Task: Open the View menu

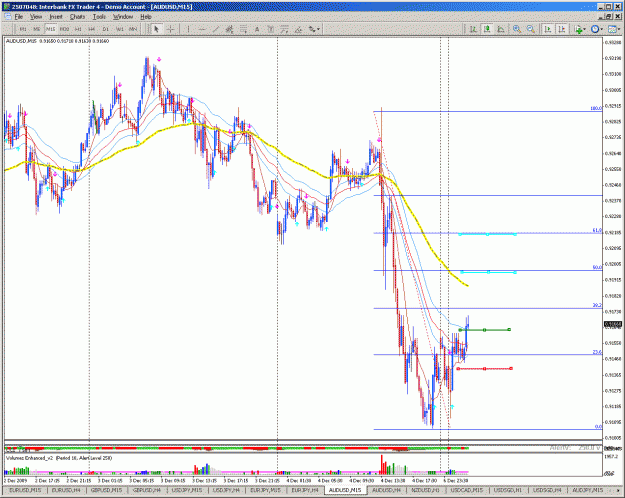Action: [36, 17]
